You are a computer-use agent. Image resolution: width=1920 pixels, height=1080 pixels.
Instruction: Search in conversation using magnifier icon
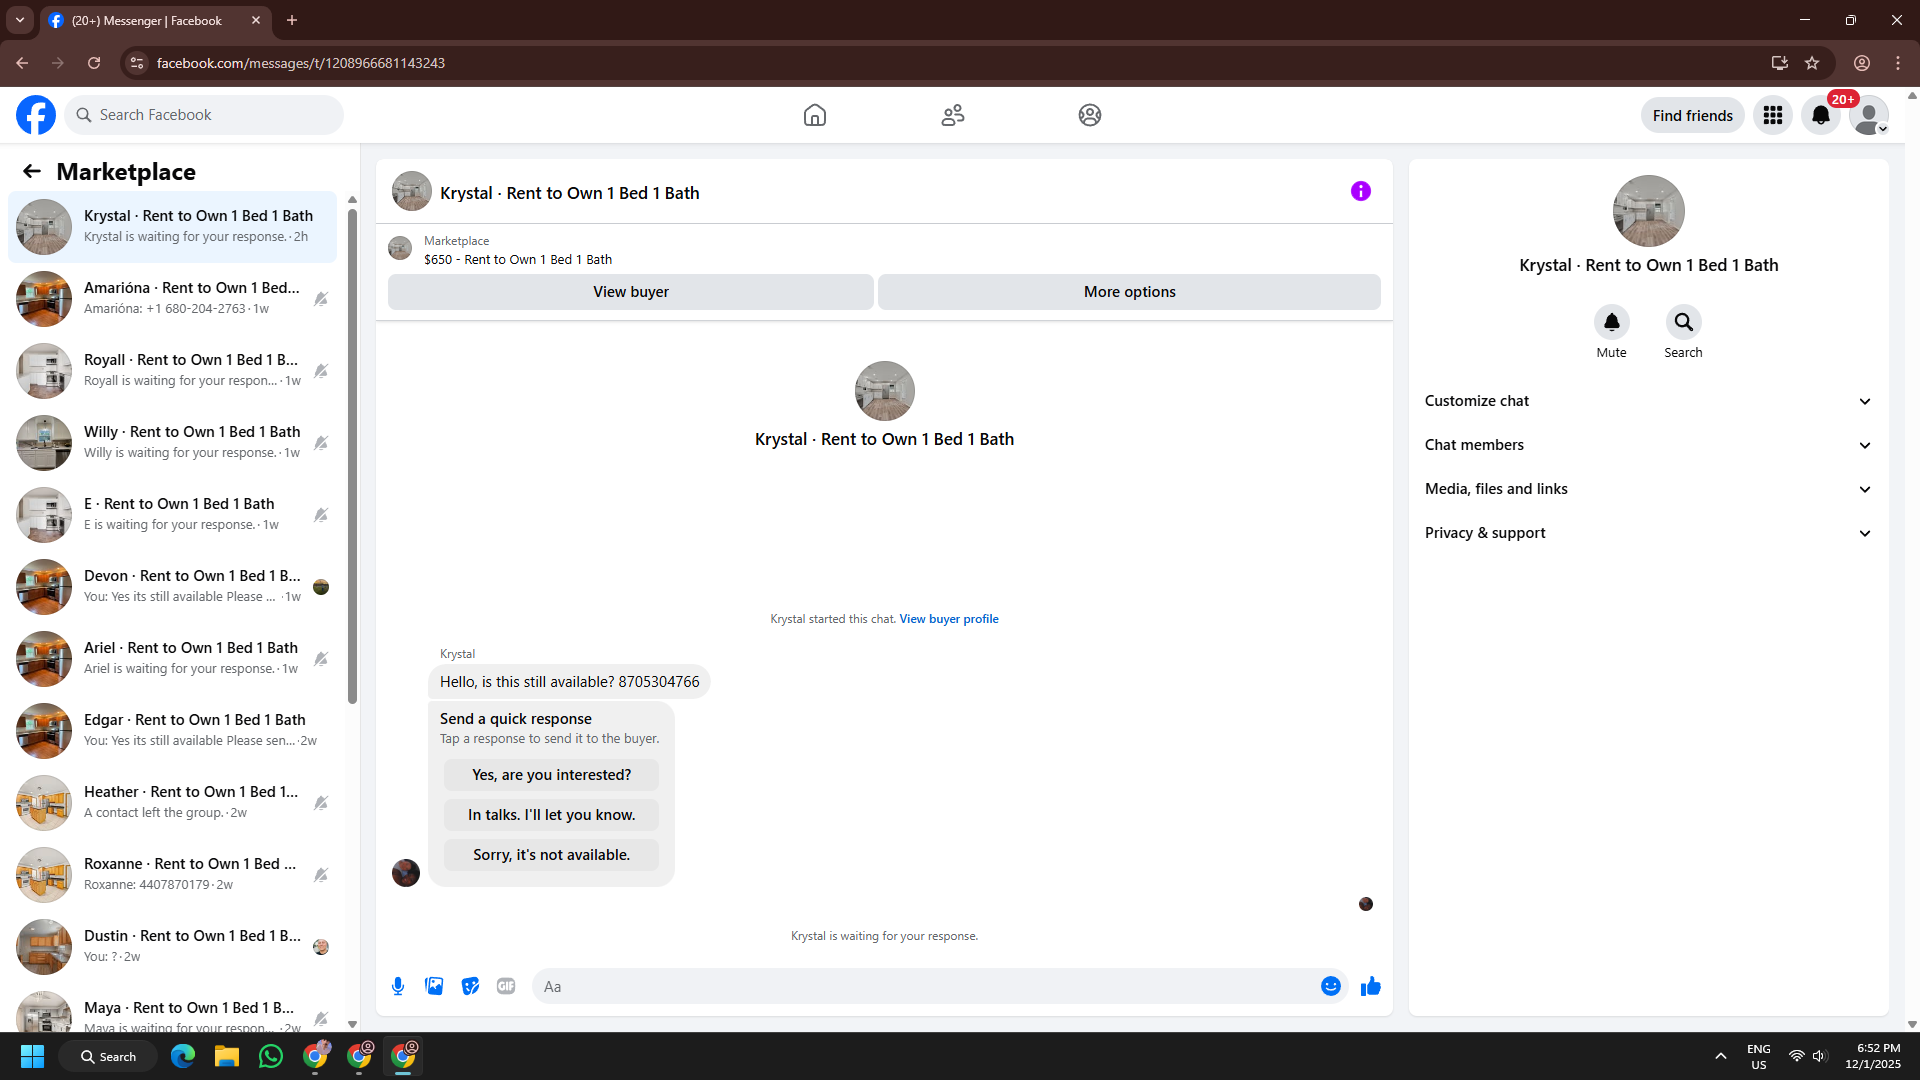point(1684,322)
